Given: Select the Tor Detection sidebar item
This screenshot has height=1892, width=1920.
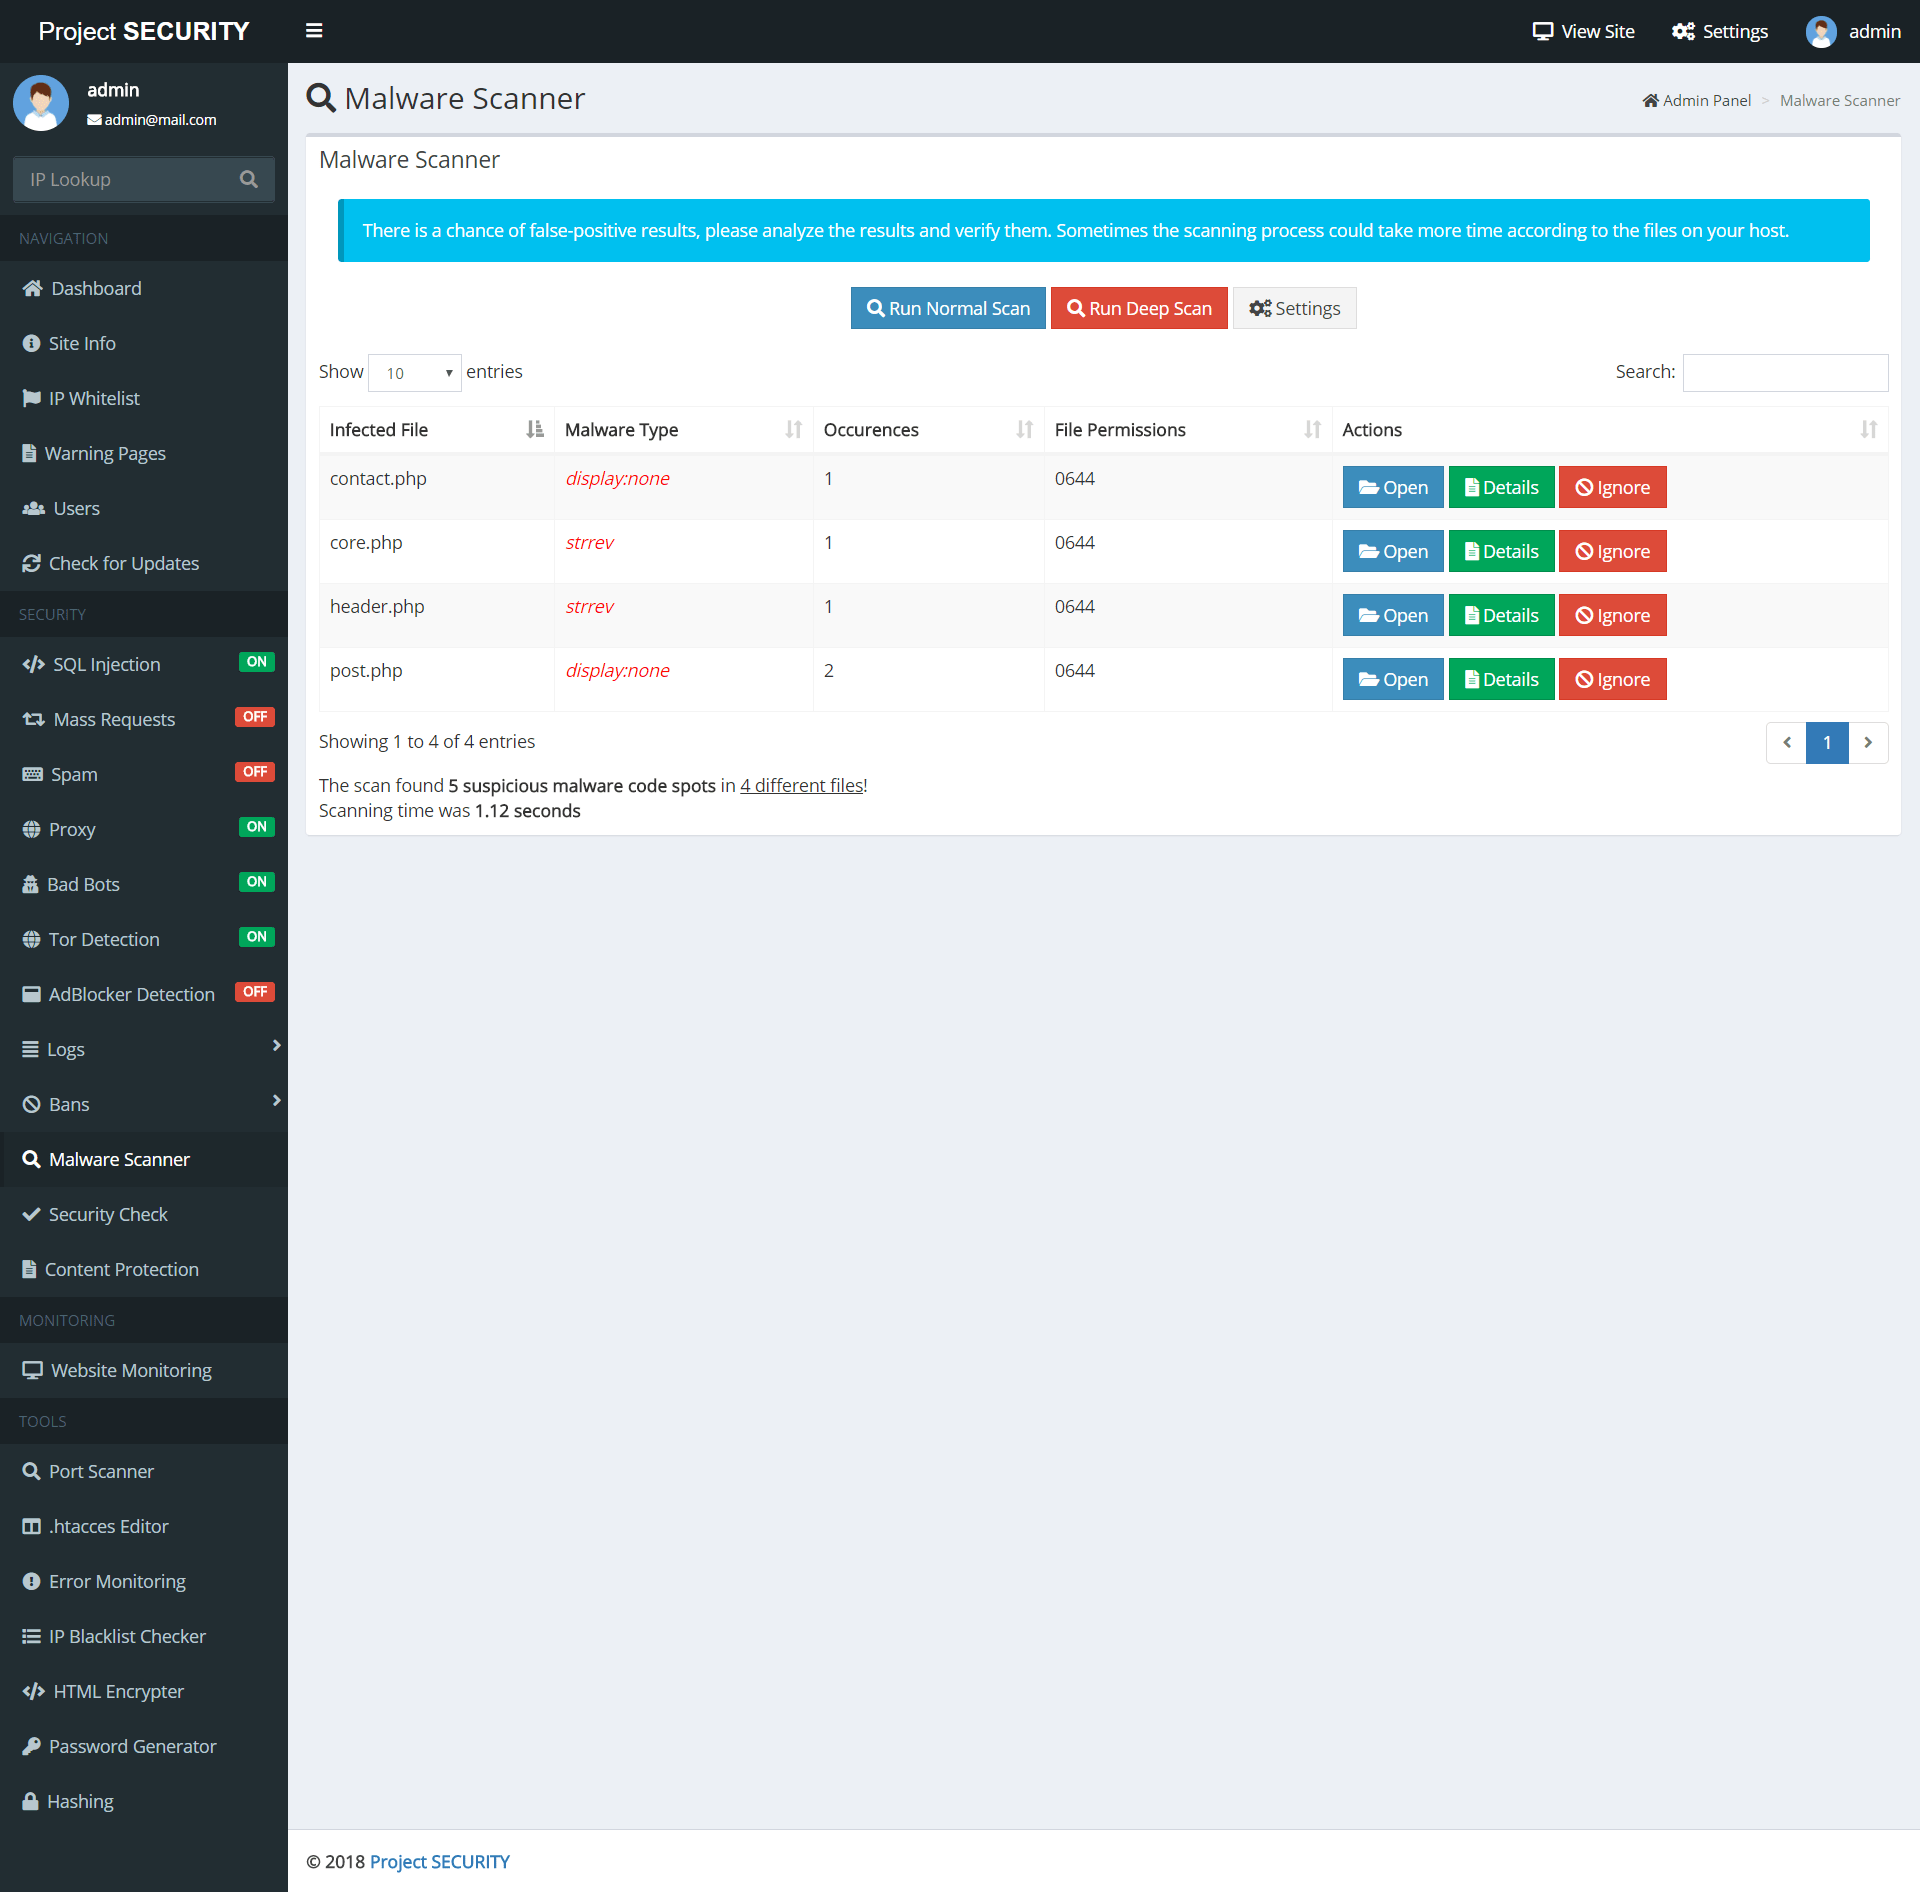Looking at the screenshot, I should point(103,939).
